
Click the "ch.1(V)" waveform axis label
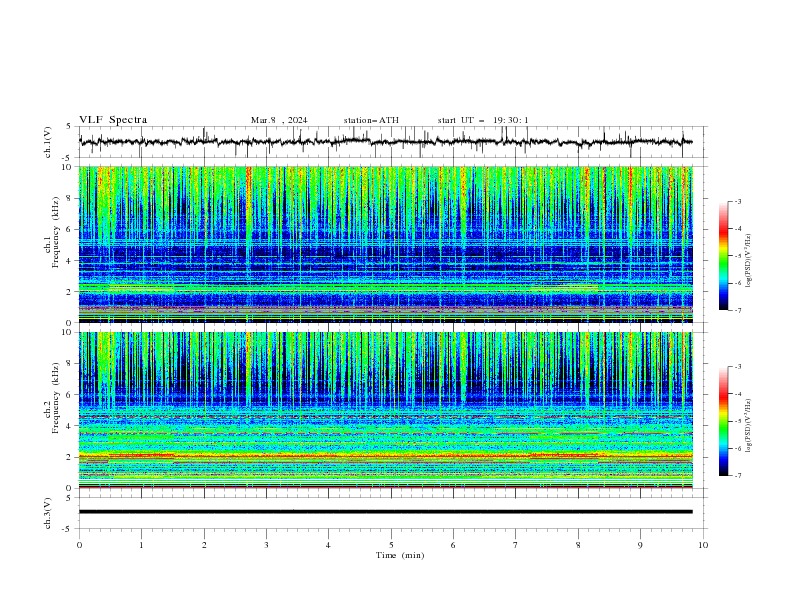tap(48, 142)
